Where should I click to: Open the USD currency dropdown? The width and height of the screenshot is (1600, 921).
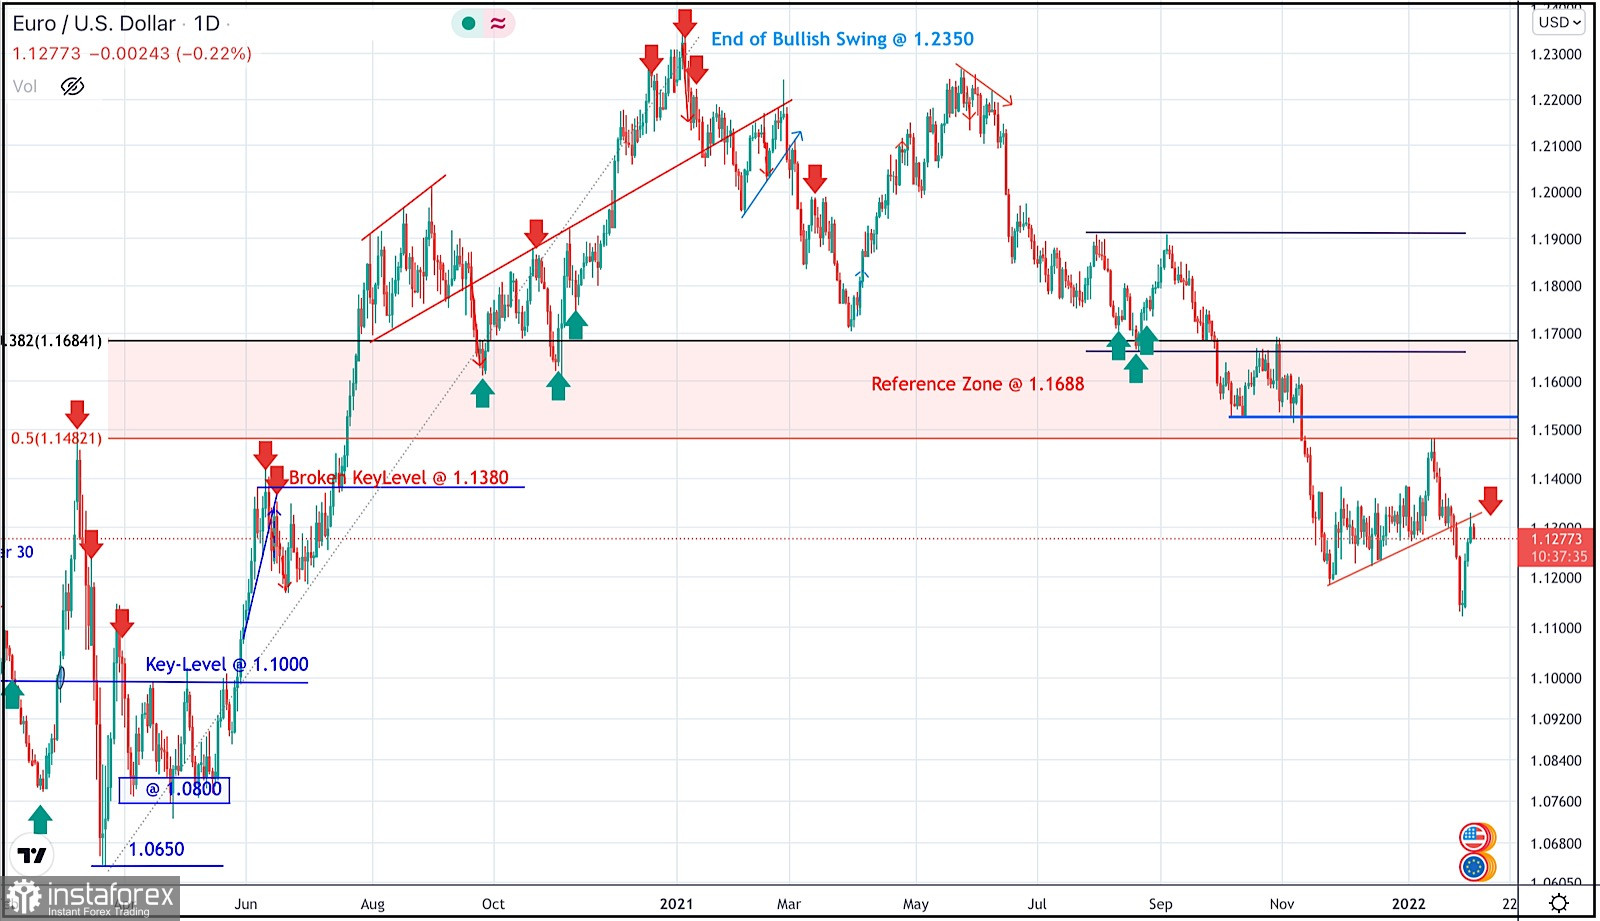click(1560, 22)
